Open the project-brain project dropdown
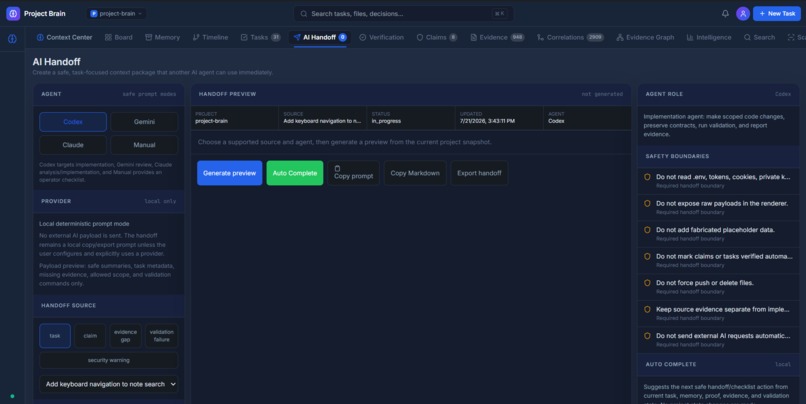The image size is (806, 404). [117, 14]
